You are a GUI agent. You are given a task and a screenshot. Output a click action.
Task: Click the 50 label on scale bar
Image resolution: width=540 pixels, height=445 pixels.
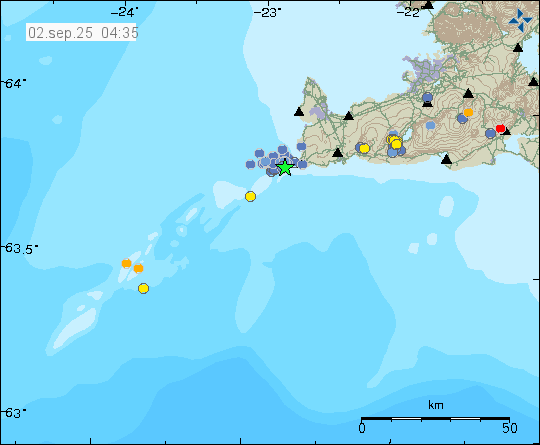pos(509,428)
